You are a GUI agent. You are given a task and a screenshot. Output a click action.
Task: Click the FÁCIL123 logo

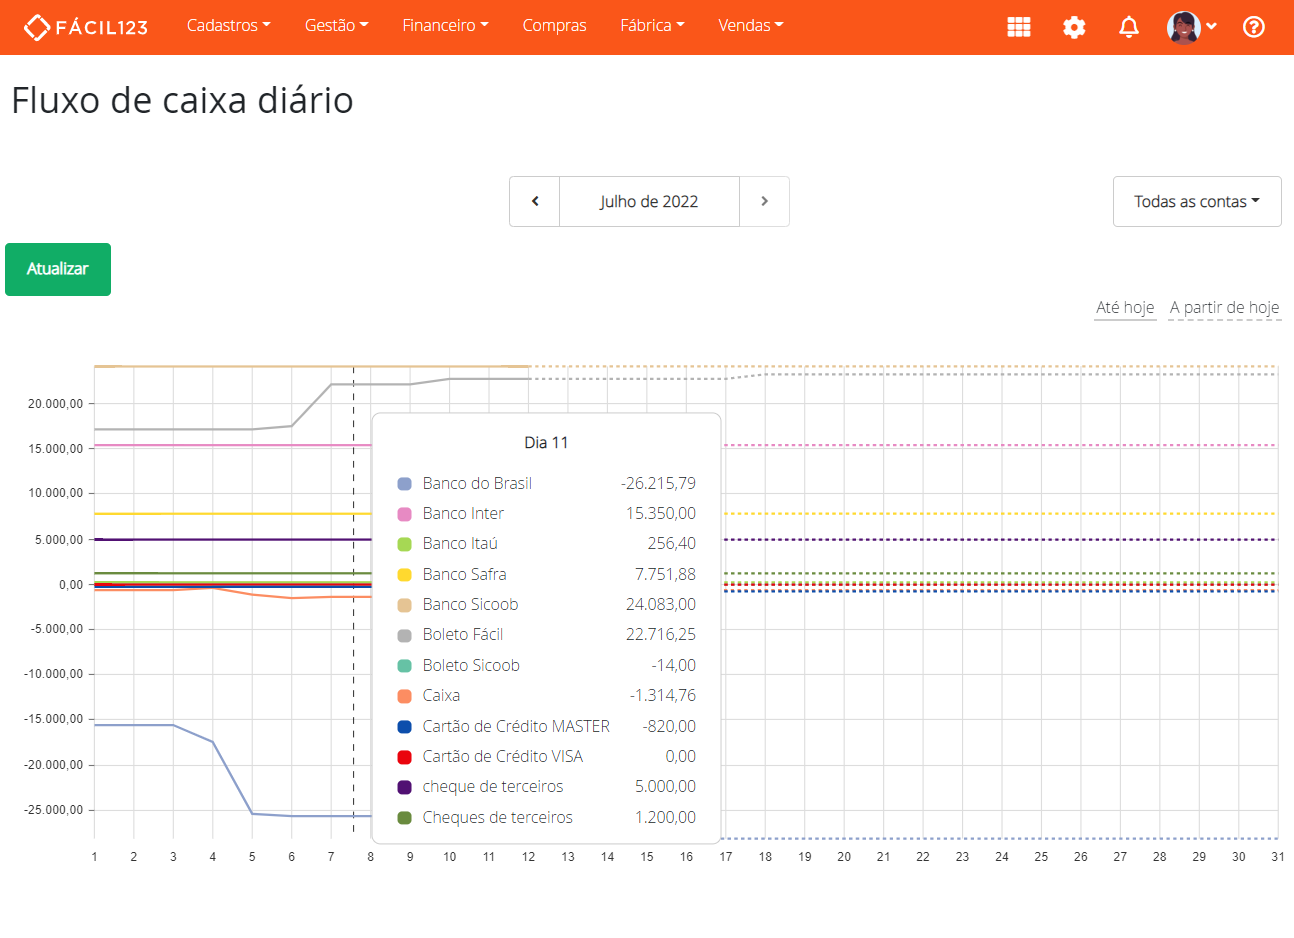[x=85, y=27]
